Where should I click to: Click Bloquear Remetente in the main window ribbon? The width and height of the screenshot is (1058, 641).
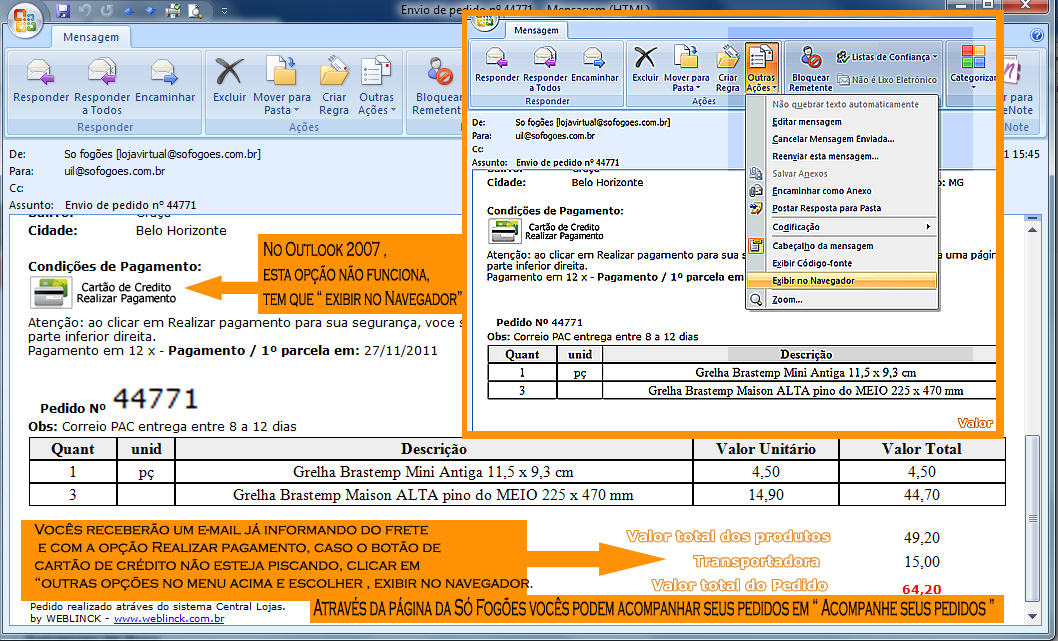437,86
